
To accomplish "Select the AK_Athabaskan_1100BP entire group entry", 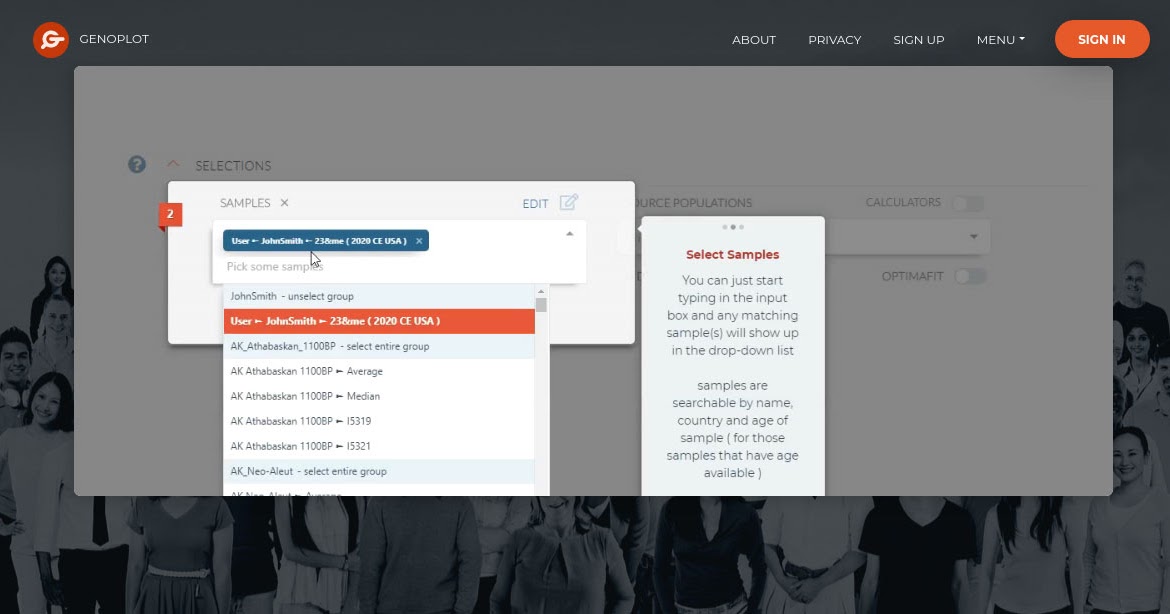I will click(x=330, y=345).
